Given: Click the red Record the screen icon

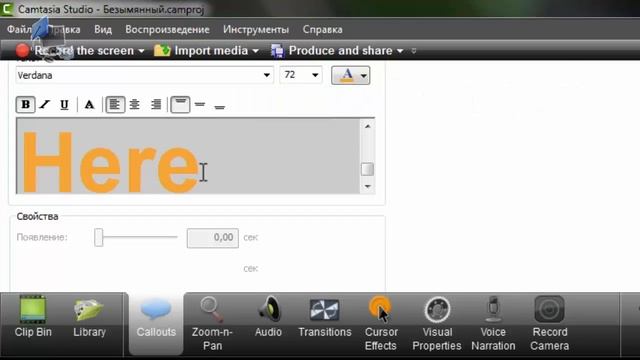Looking at the screenshot, I should click(x=22, y=51).
